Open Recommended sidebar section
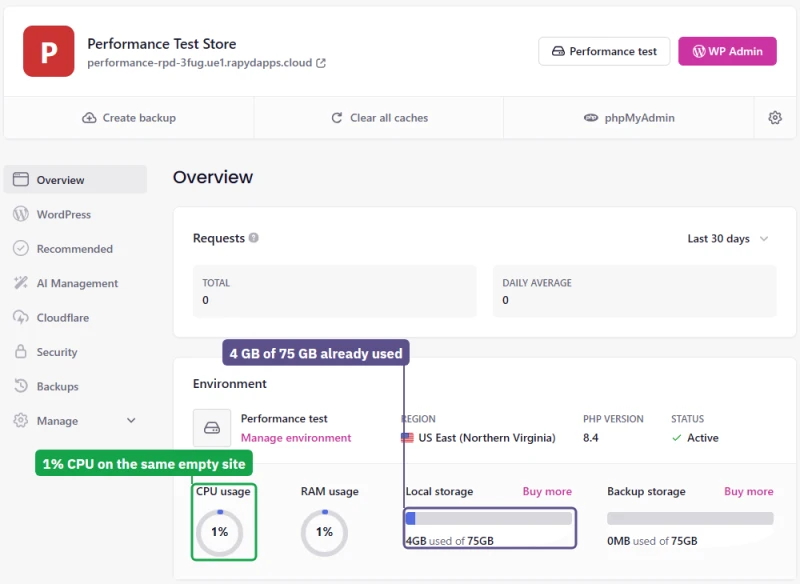Image resolution: width=800 pixels, height=584 pixels. (74, 249)
